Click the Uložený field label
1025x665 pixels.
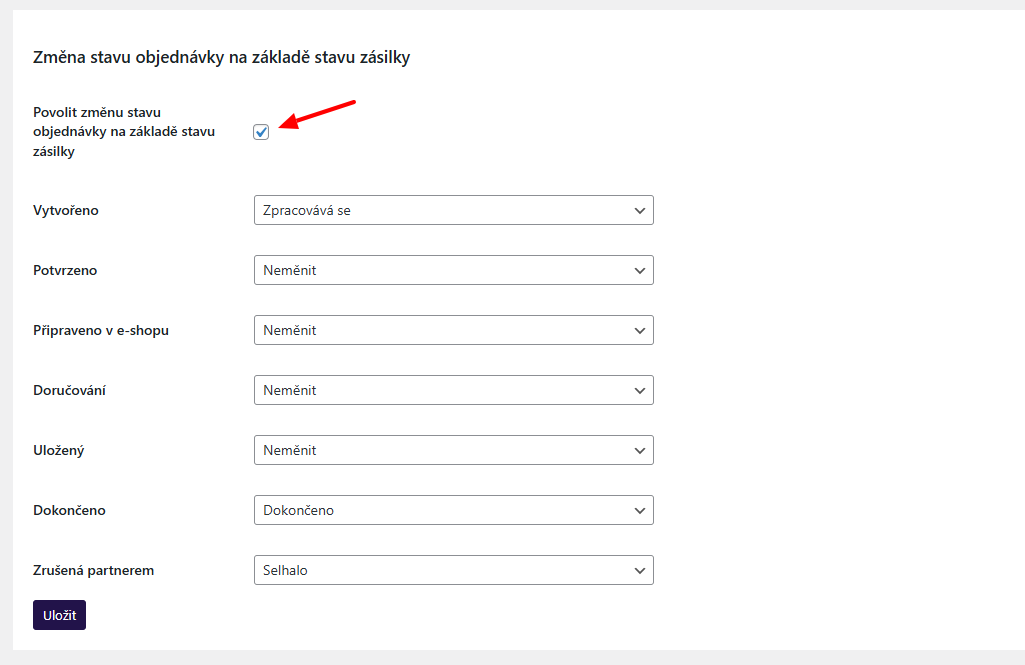tap(58, 450)
